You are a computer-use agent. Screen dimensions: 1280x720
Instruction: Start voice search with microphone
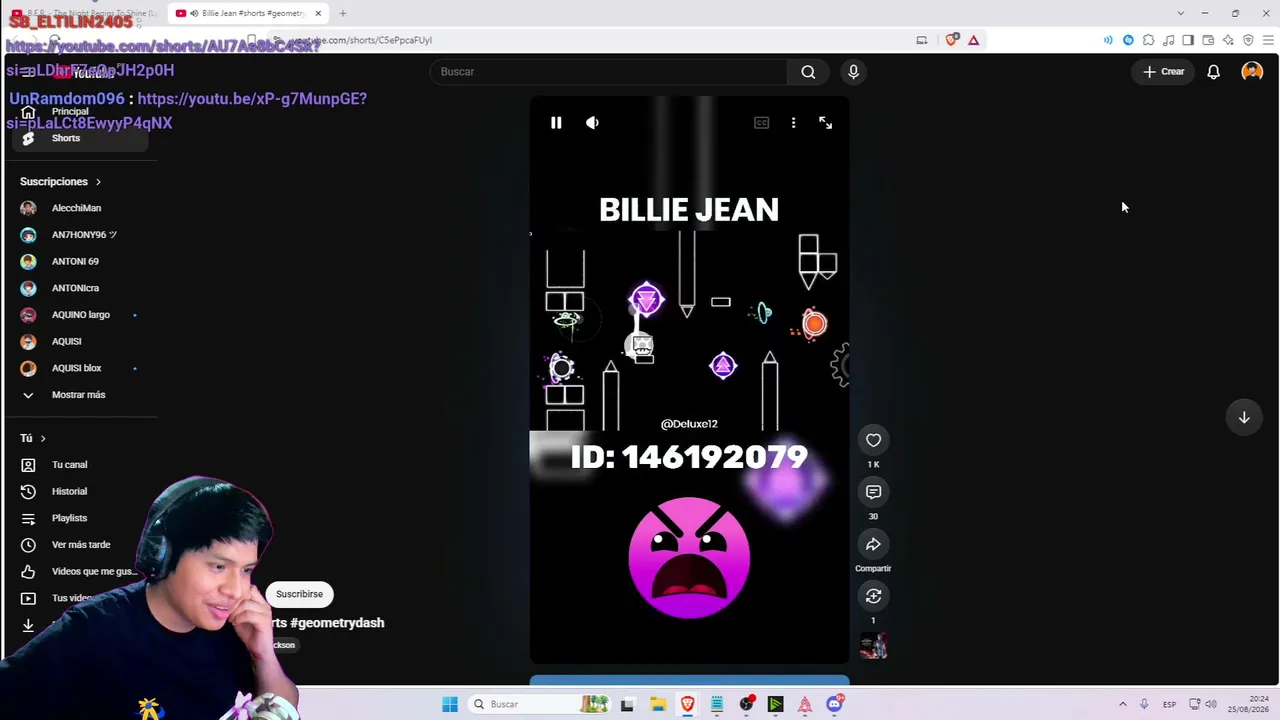tap(853, 72)
